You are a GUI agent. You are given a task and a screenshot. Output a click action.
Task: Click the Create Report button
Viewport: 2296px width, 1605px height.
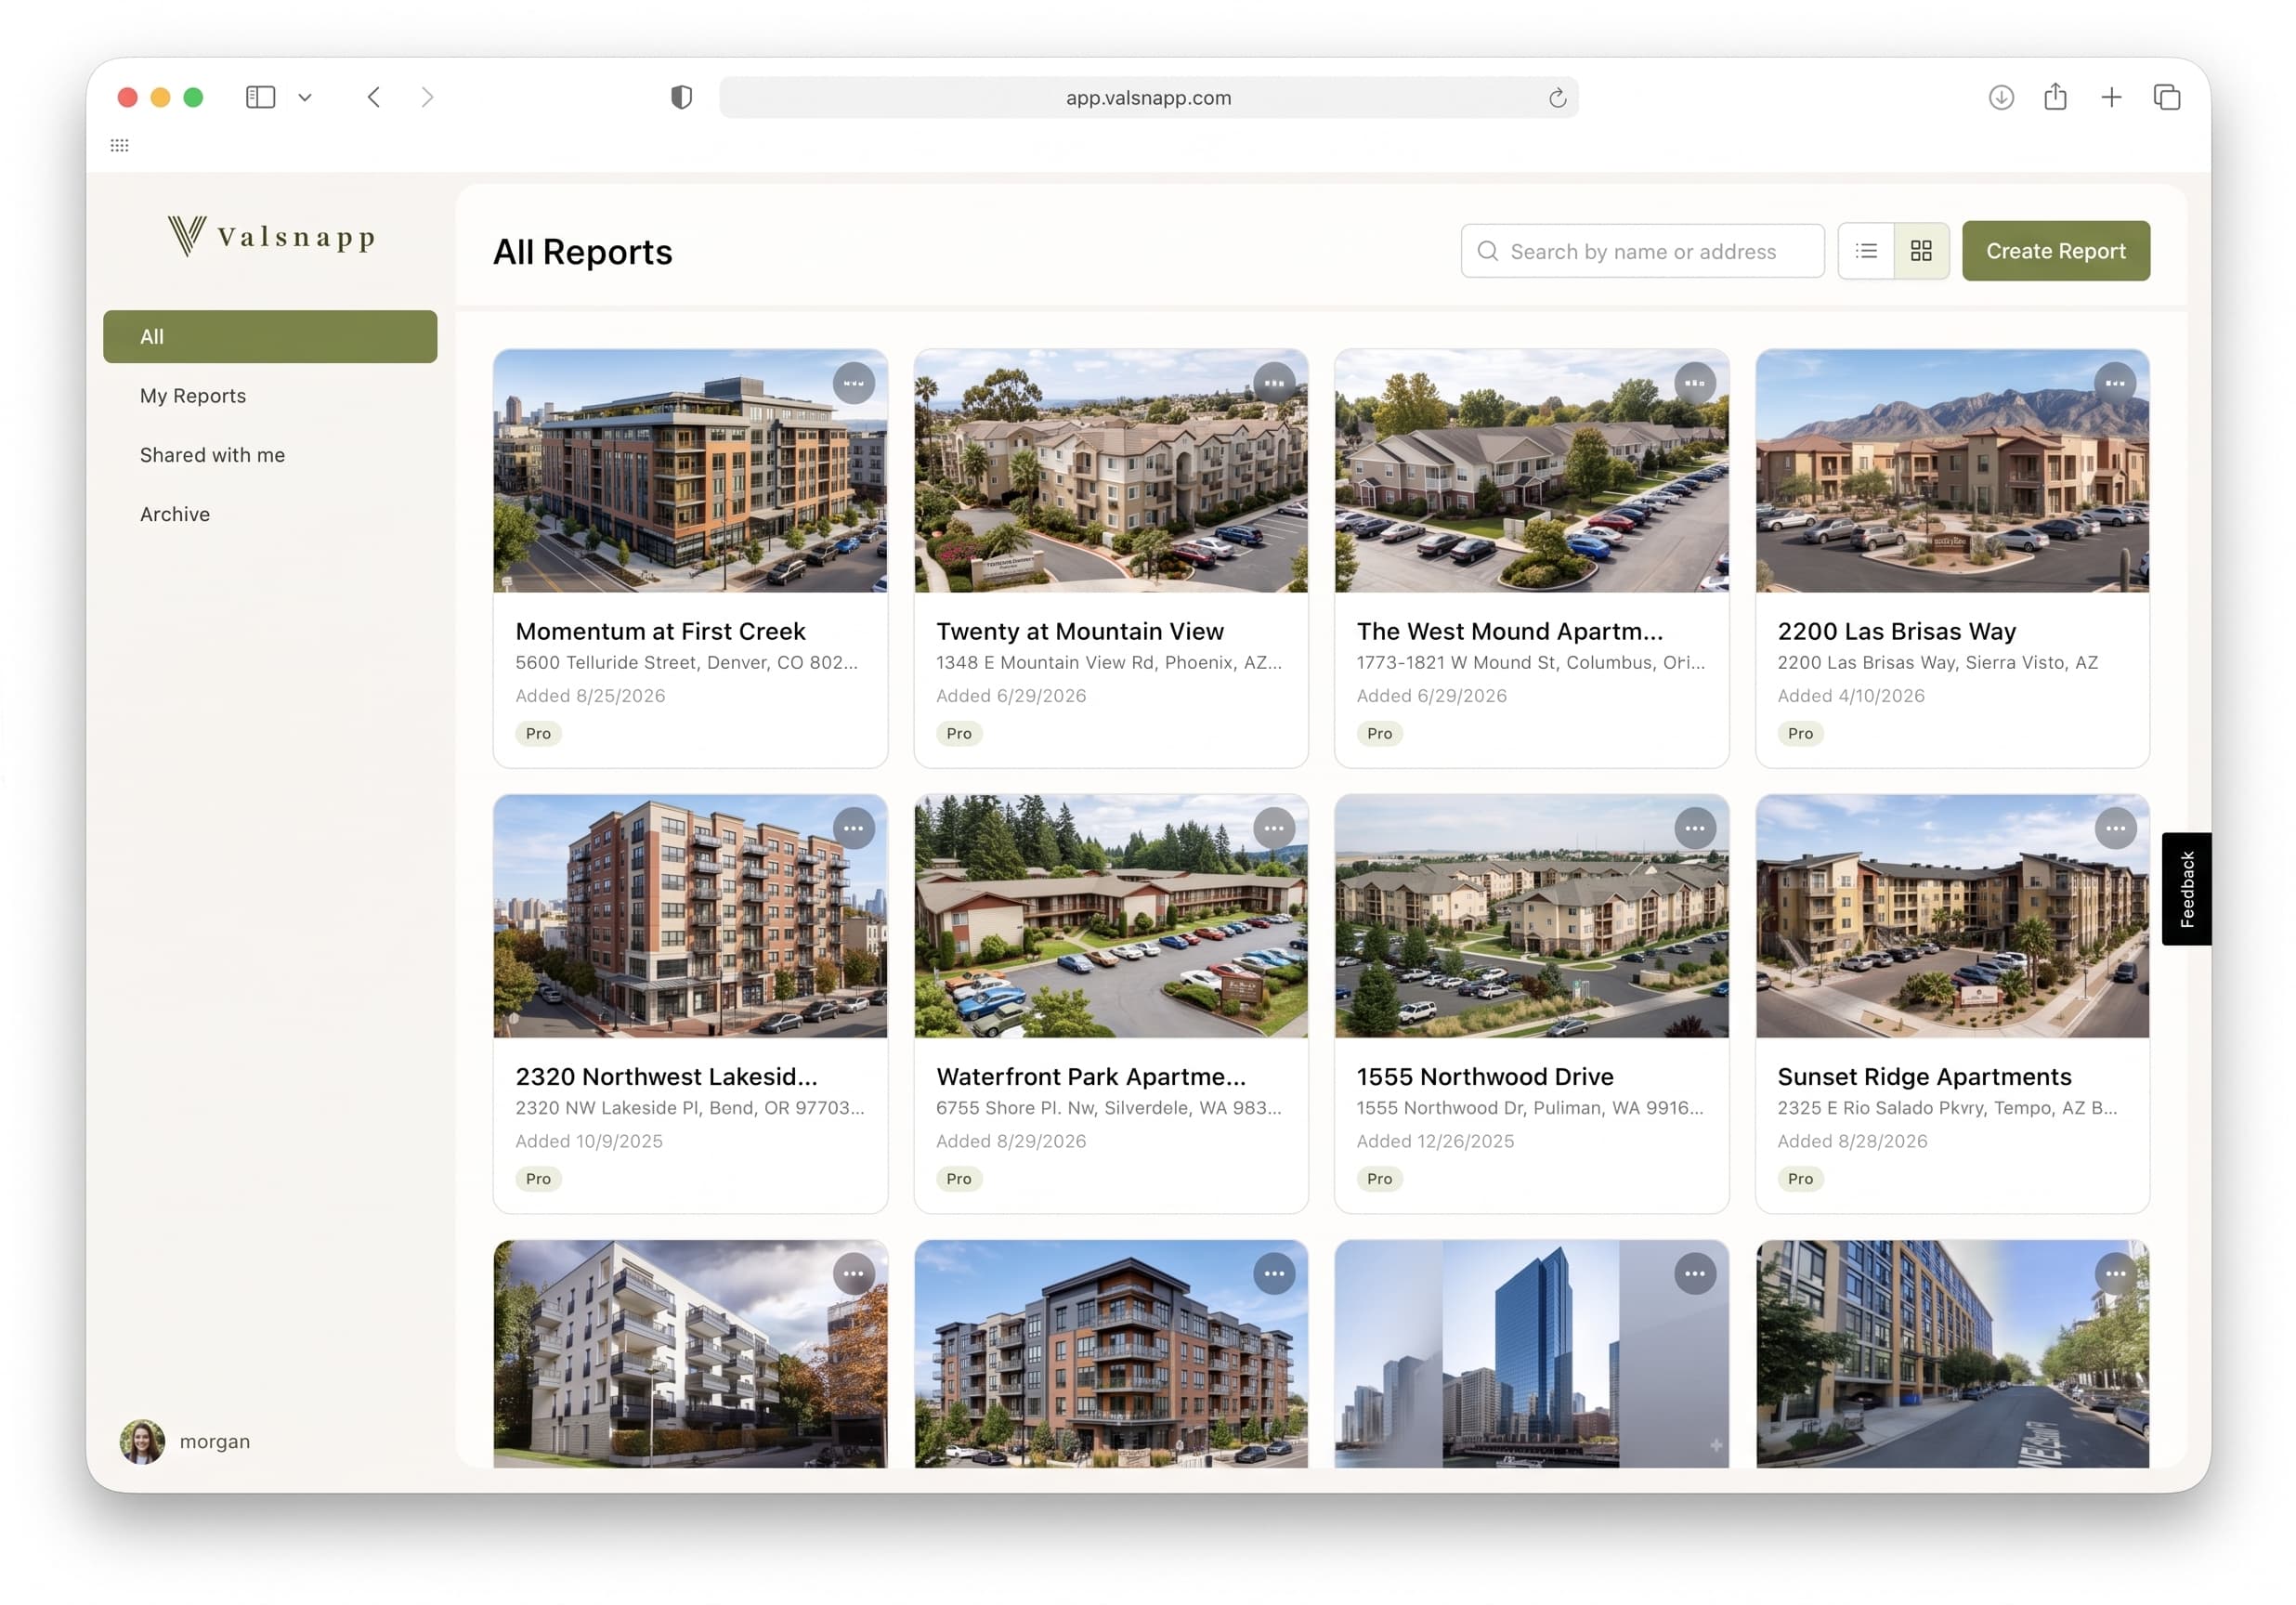[x=2055, y=251]
